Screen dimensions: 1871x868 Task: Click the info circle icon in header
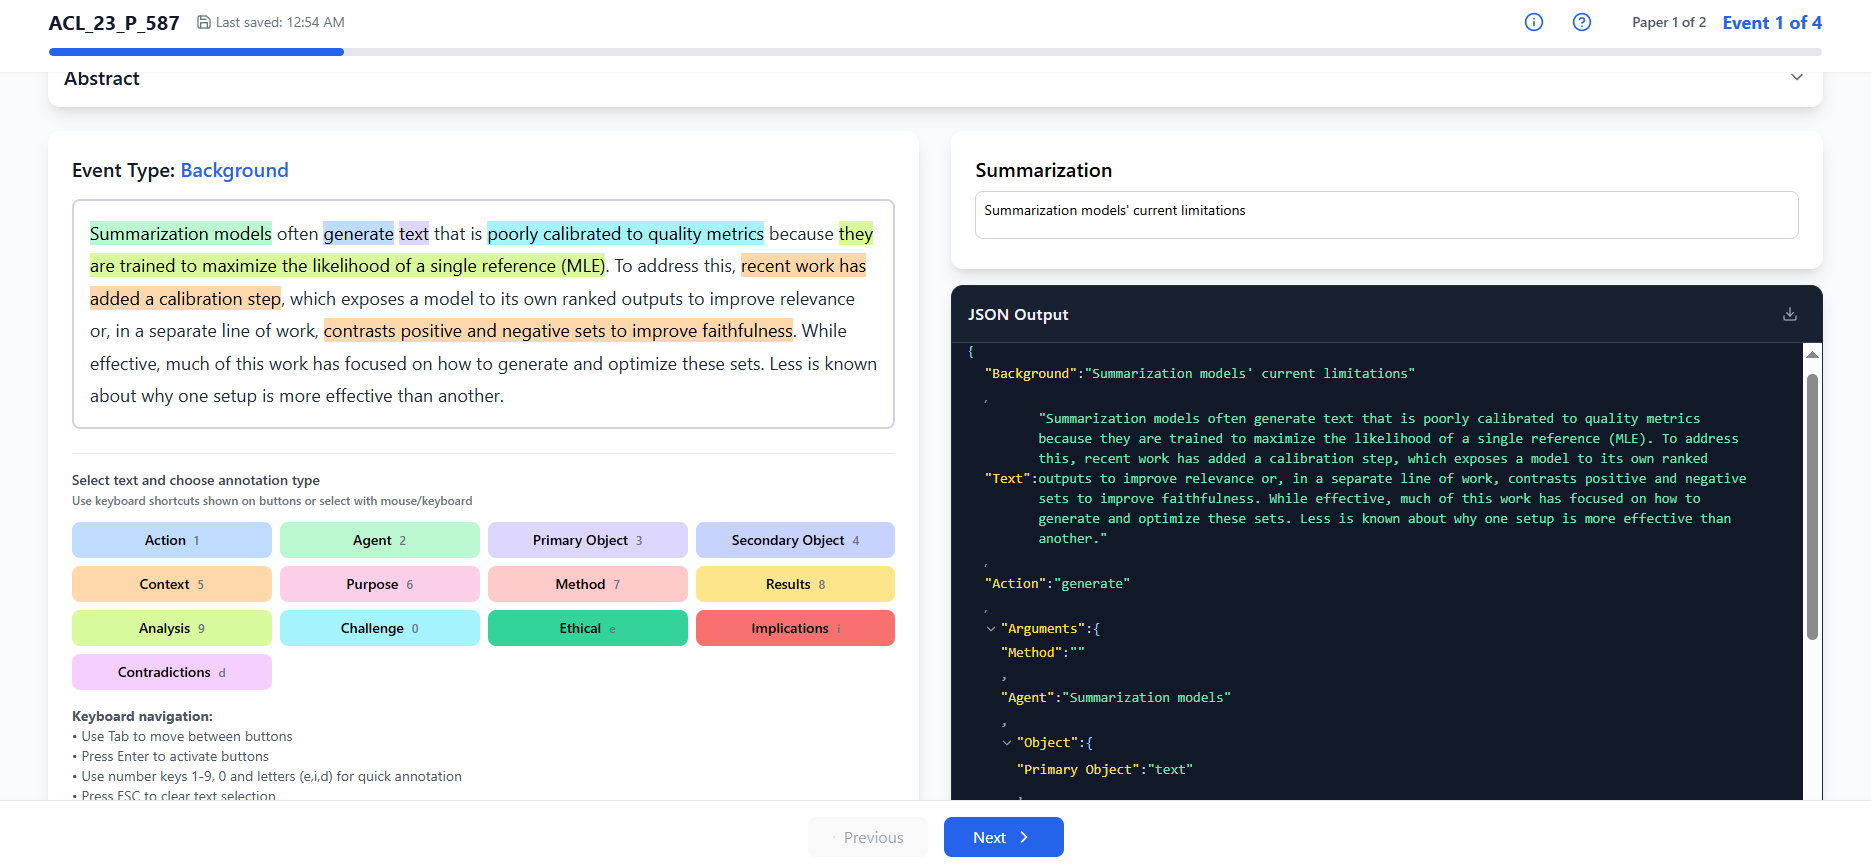click(x=1533, y=22)
